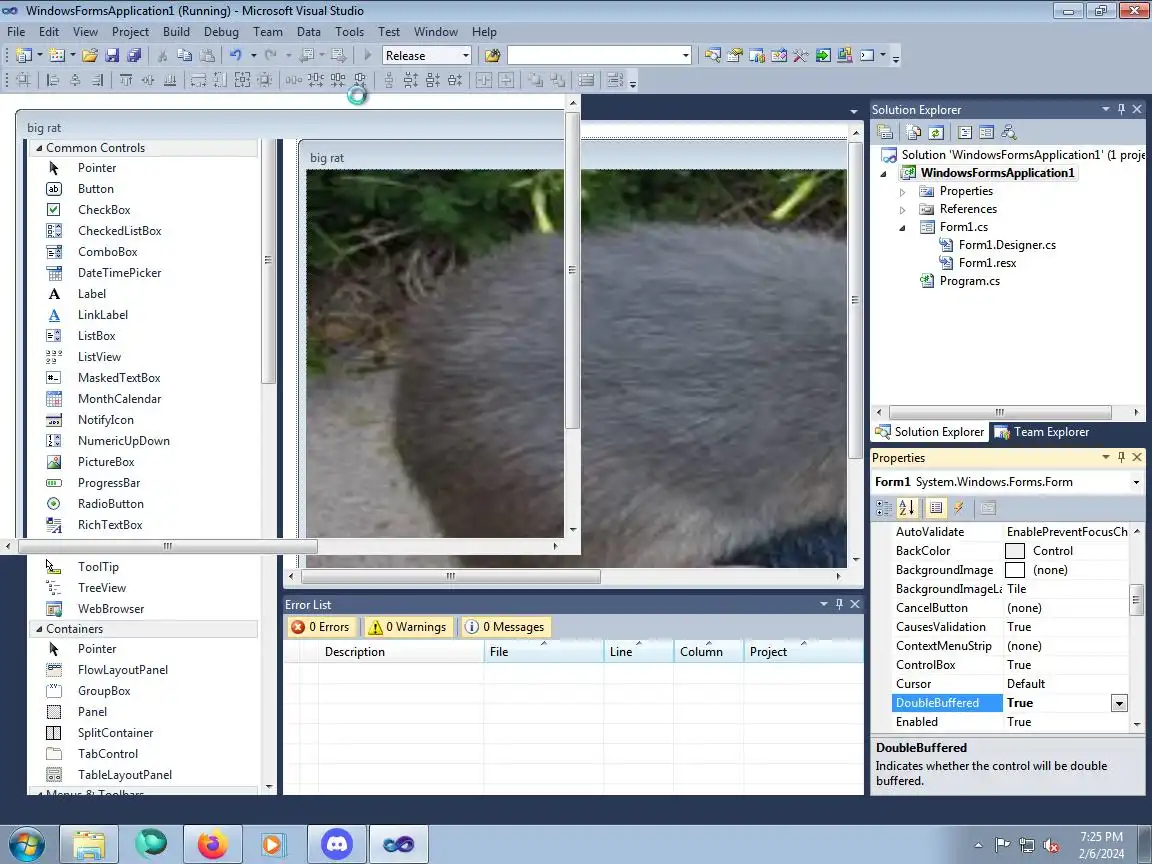Click View Code icon in Solution Explorer
This screenshot has height=864, width=1152.
[965, 132]
